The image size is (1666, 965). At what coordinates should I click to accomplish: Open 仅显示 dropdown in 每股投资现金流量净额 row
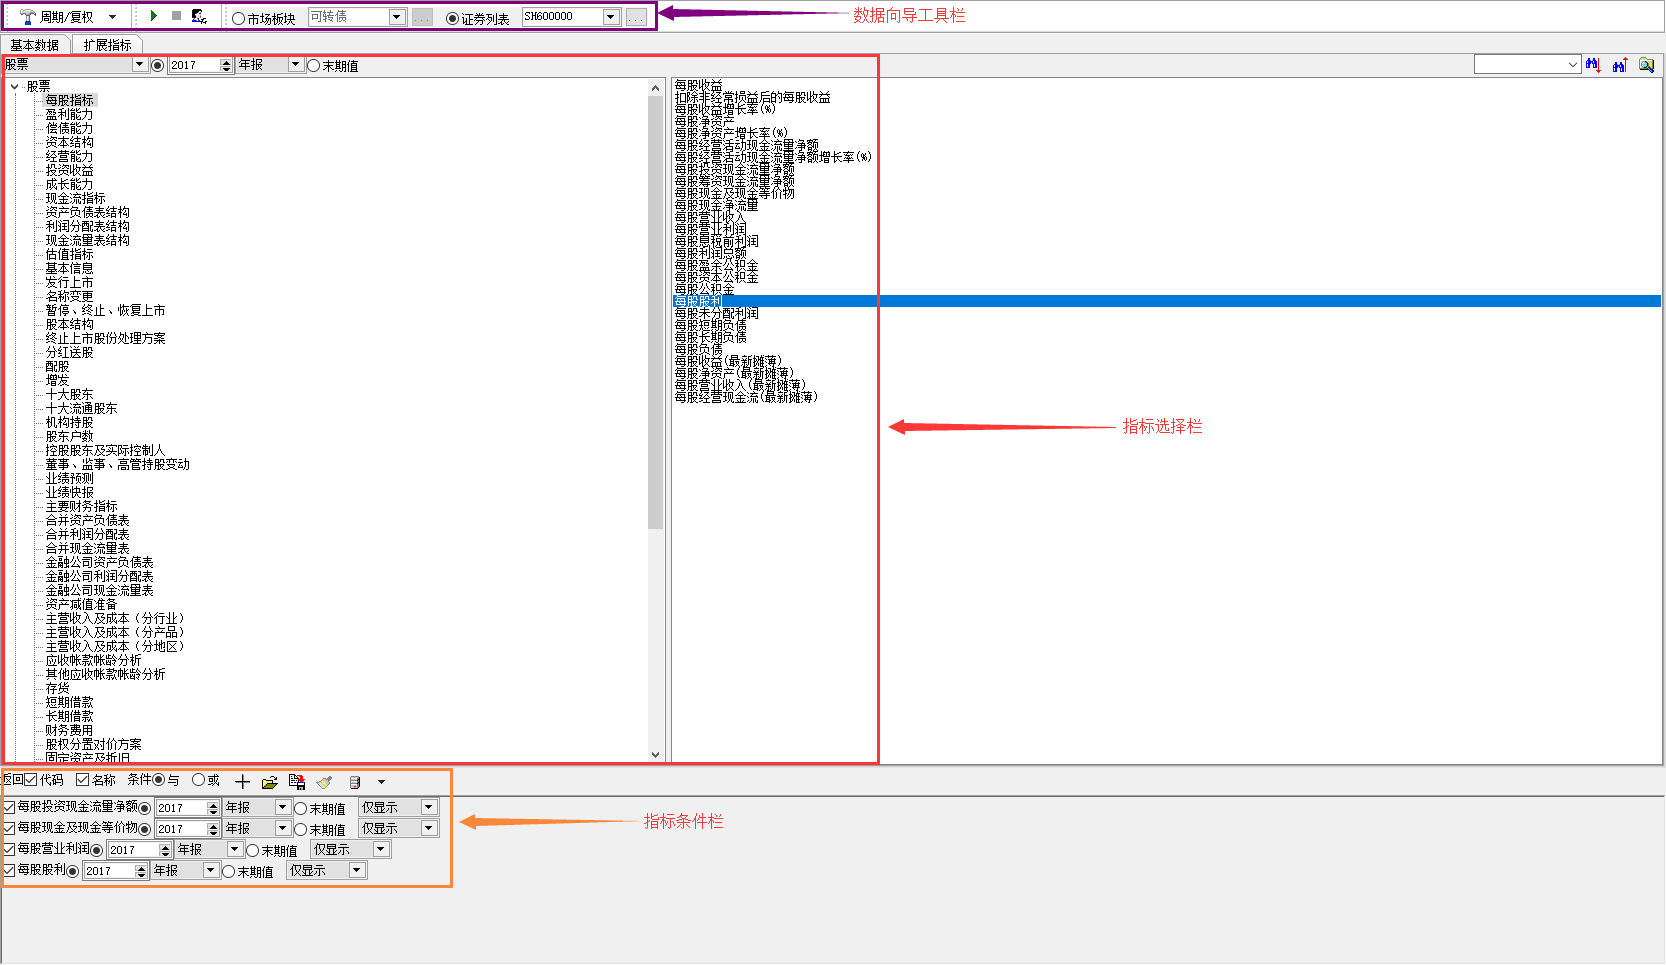[429, 807]
